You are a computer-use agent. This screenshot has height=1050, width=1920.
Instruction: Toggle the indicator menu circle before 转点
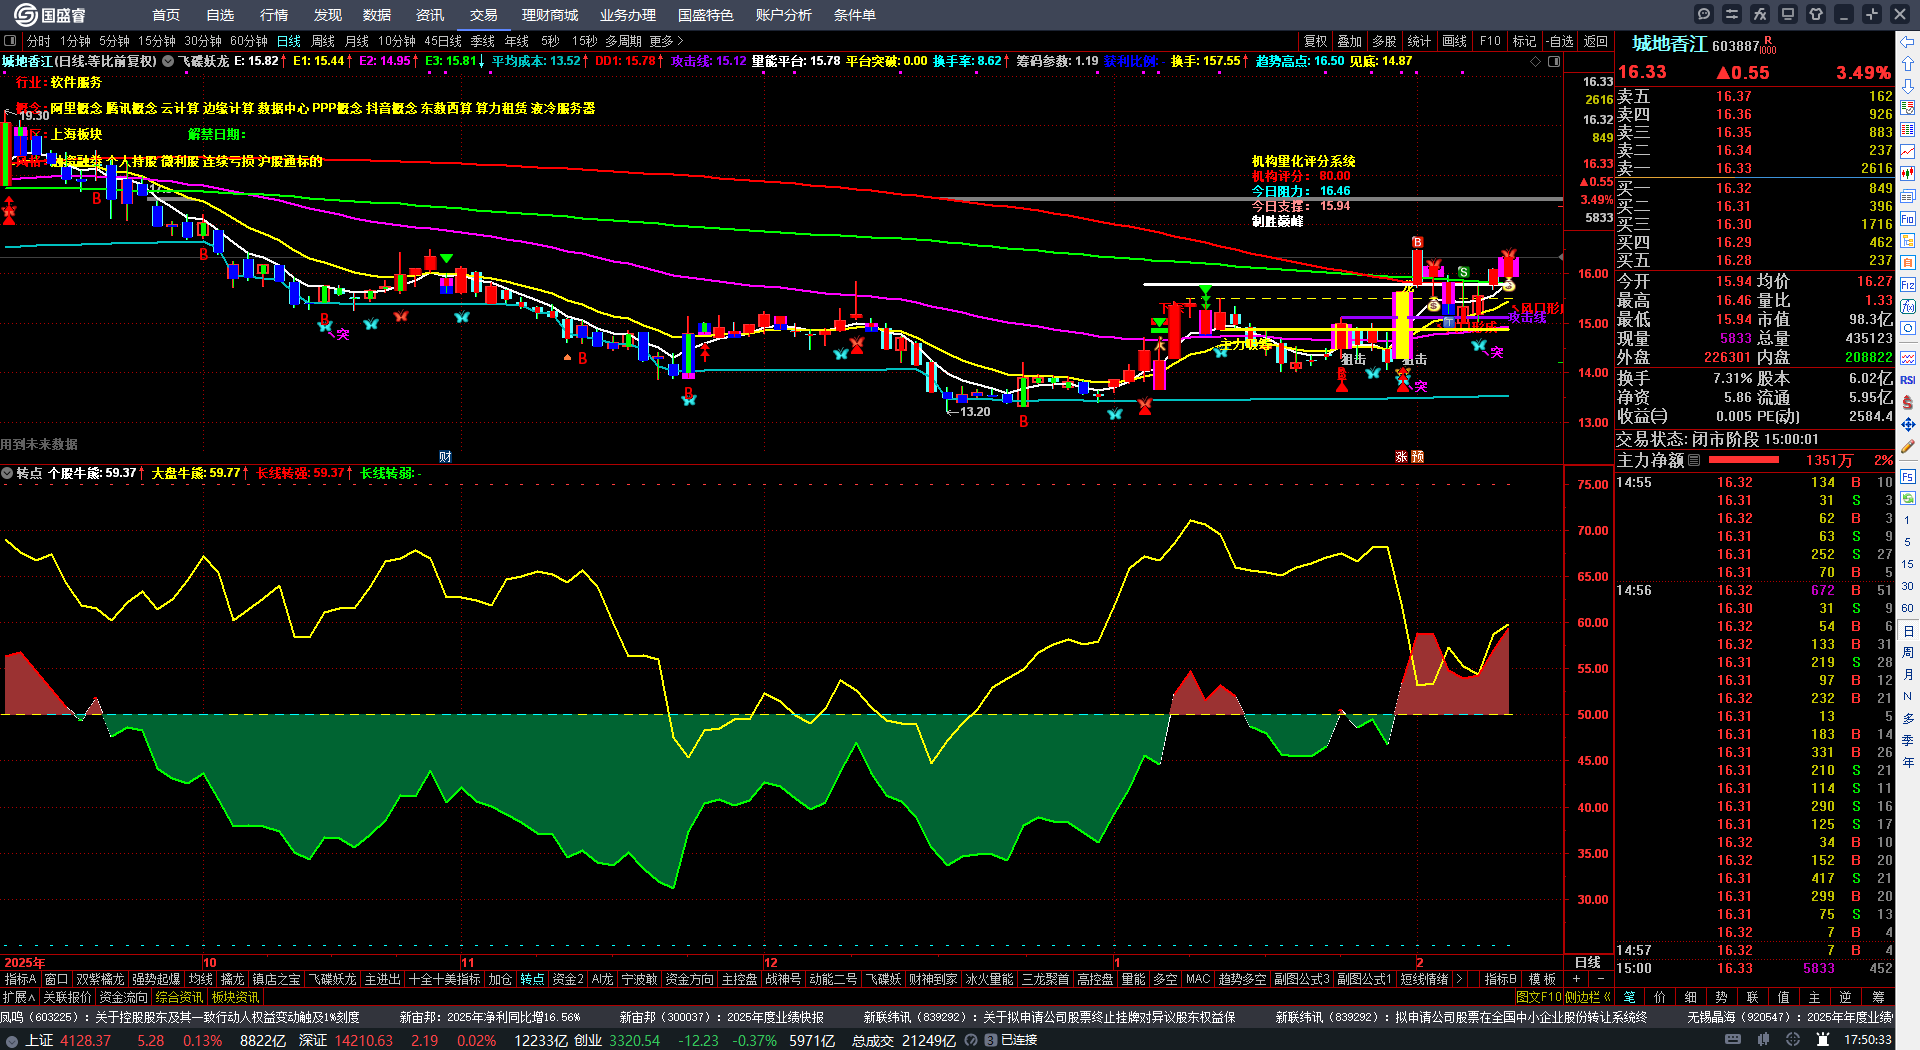click(7, 473)
